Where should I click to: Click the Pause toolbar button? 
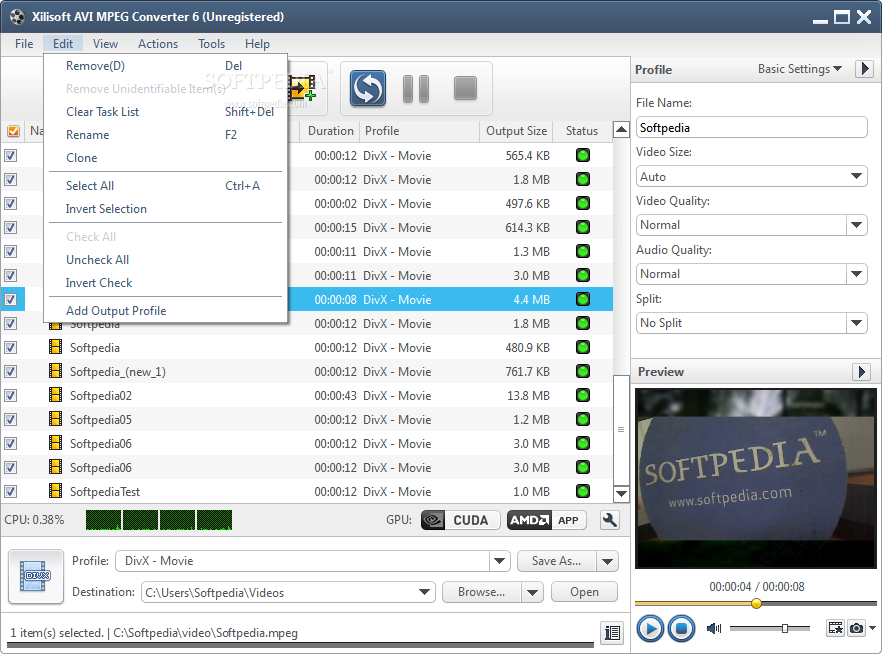point(416,88)
